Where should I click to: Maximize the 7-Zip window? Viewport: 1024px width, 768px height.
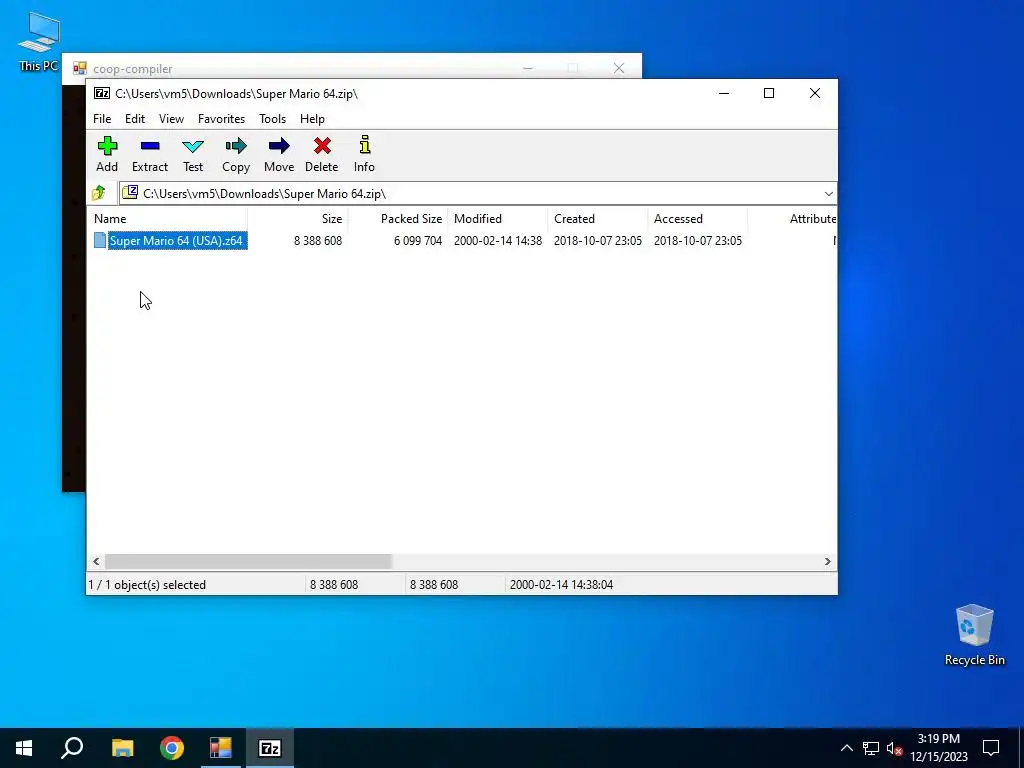(769, 93)
